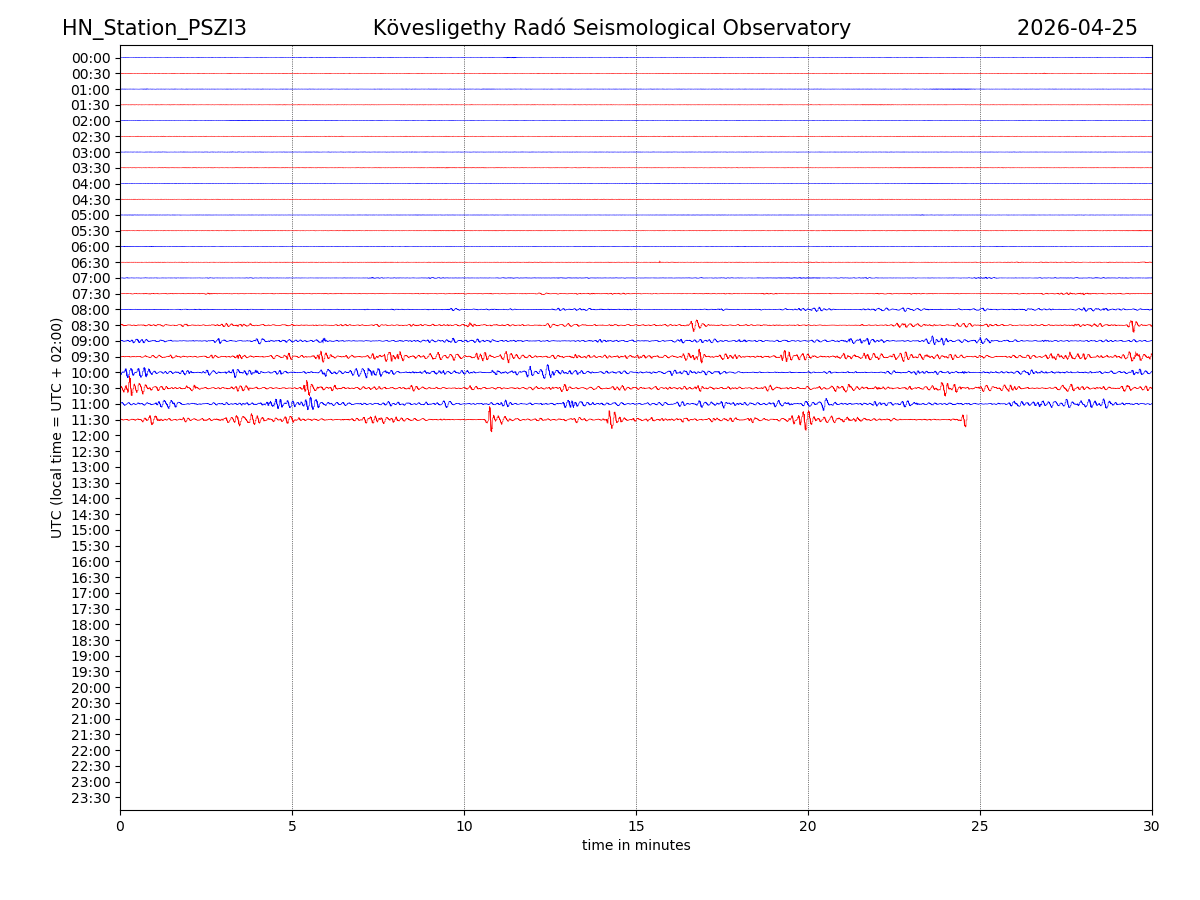Click the red spike at start of 10:30 trace
This screenshot has width=1200, height=900.
click(x=129, y=386)
